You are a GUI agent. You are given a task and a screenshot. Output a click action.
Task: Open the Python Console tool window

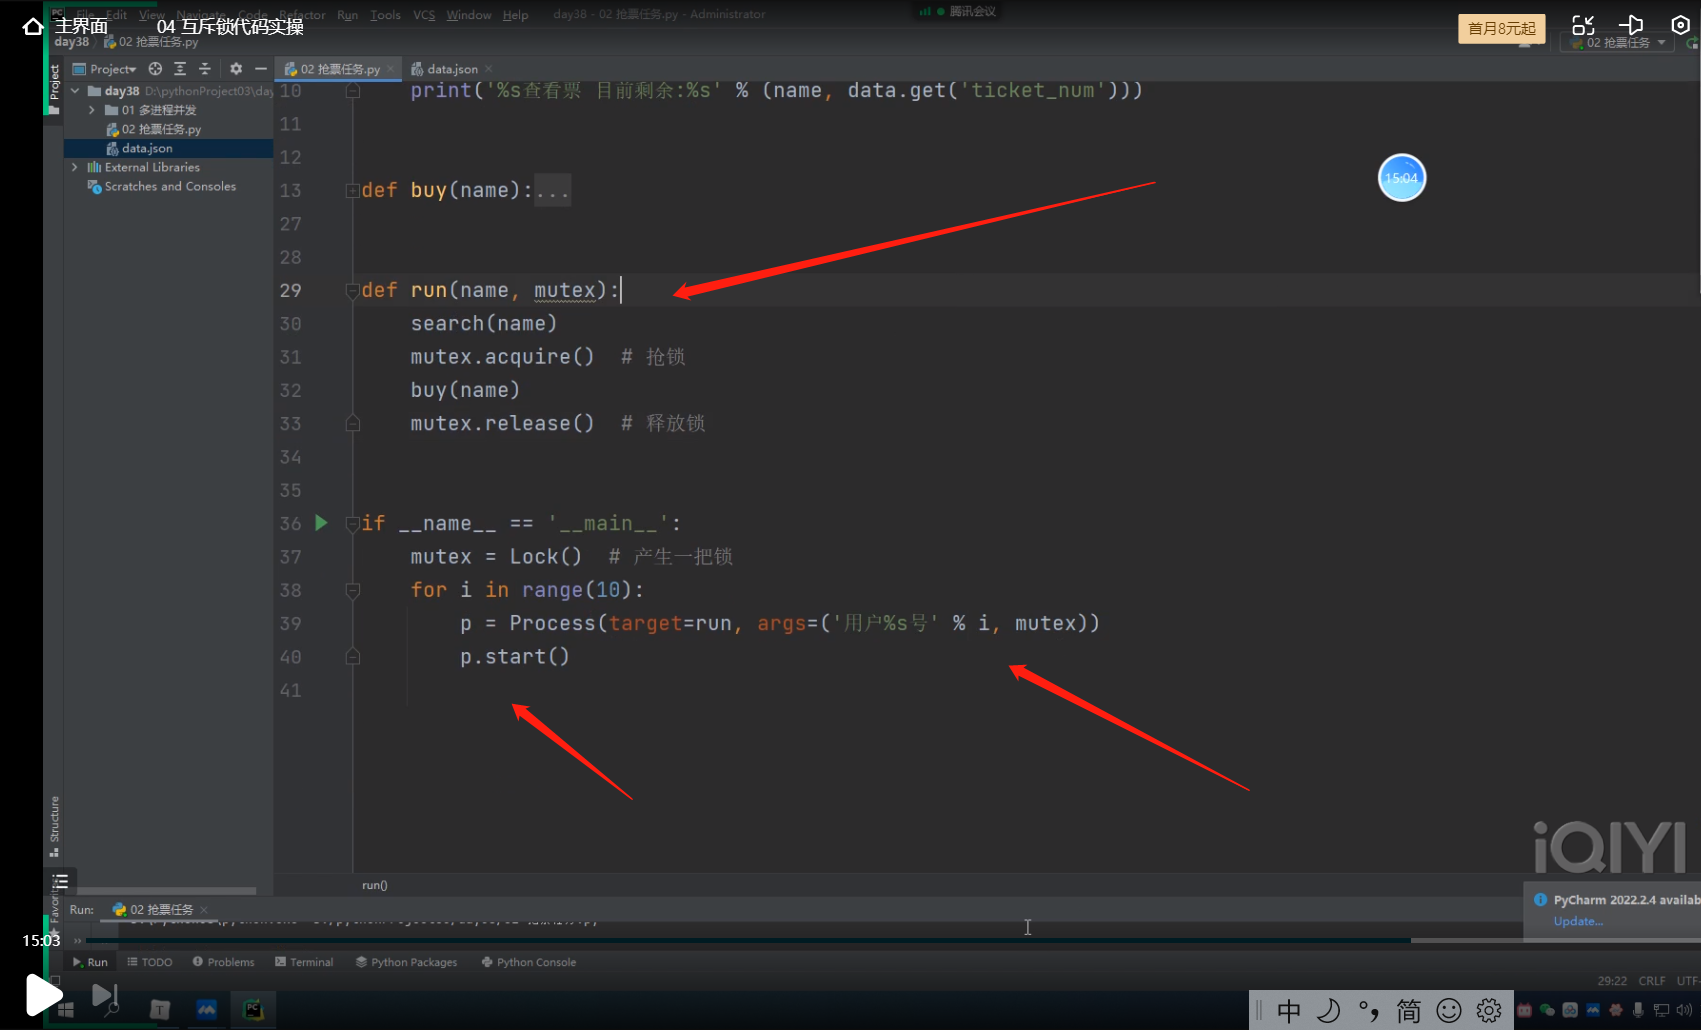(x=529, y=962)
